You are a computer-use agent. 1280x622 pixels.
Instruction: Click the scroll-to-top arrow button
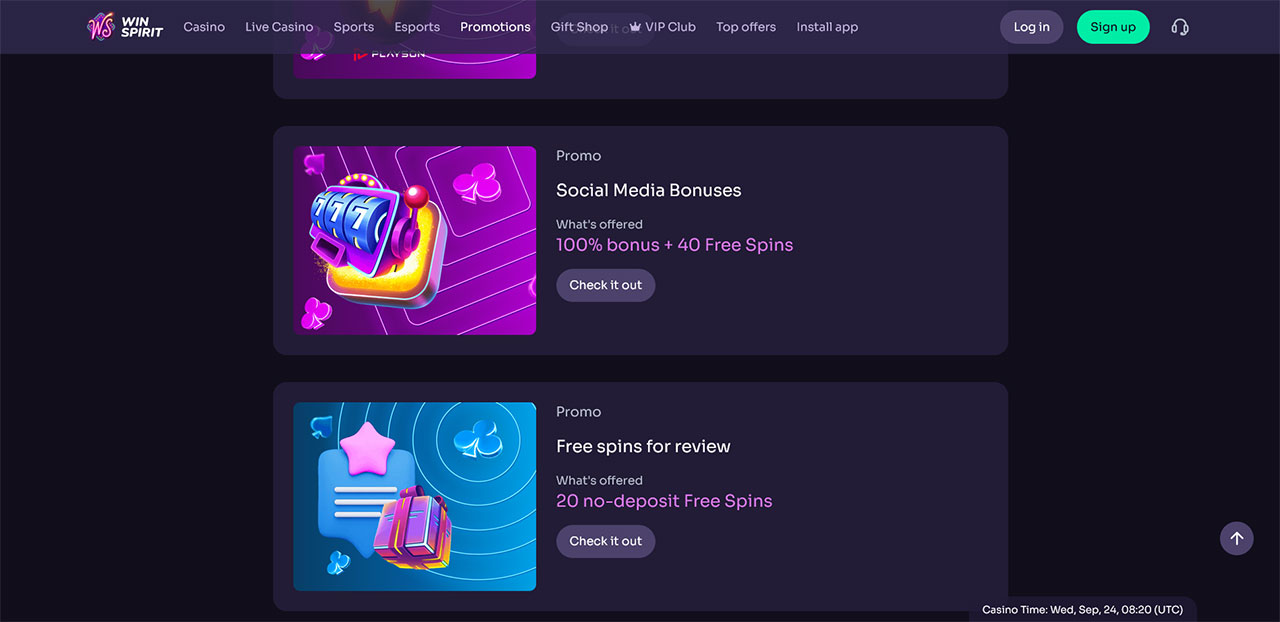pyautogui.click(x=1236, y=538)
